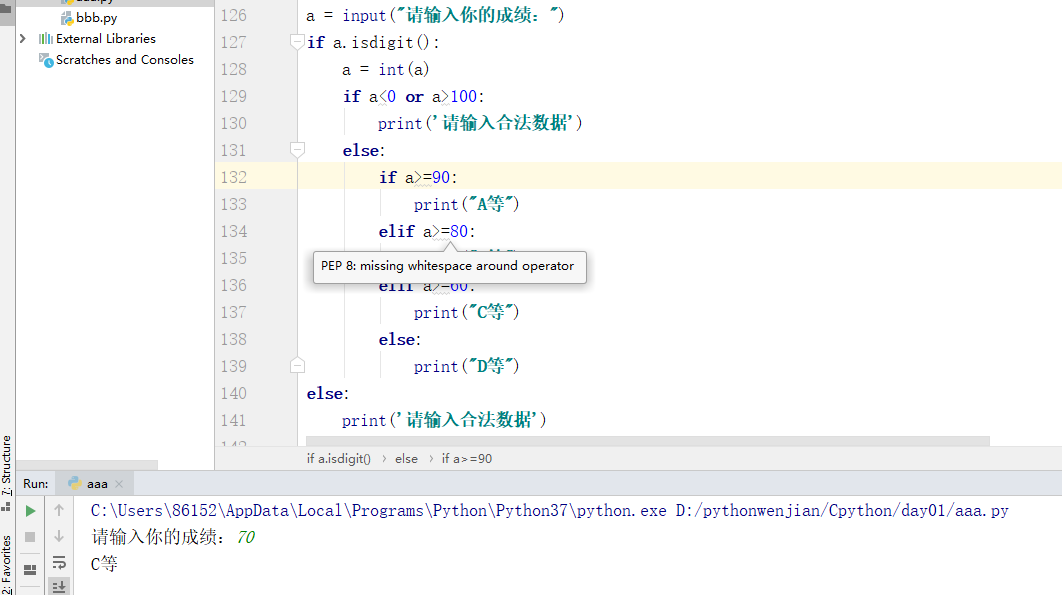This screenshot has width=1062, height=595.
Task: Click console input value 70
Action: tap(246, 537)
